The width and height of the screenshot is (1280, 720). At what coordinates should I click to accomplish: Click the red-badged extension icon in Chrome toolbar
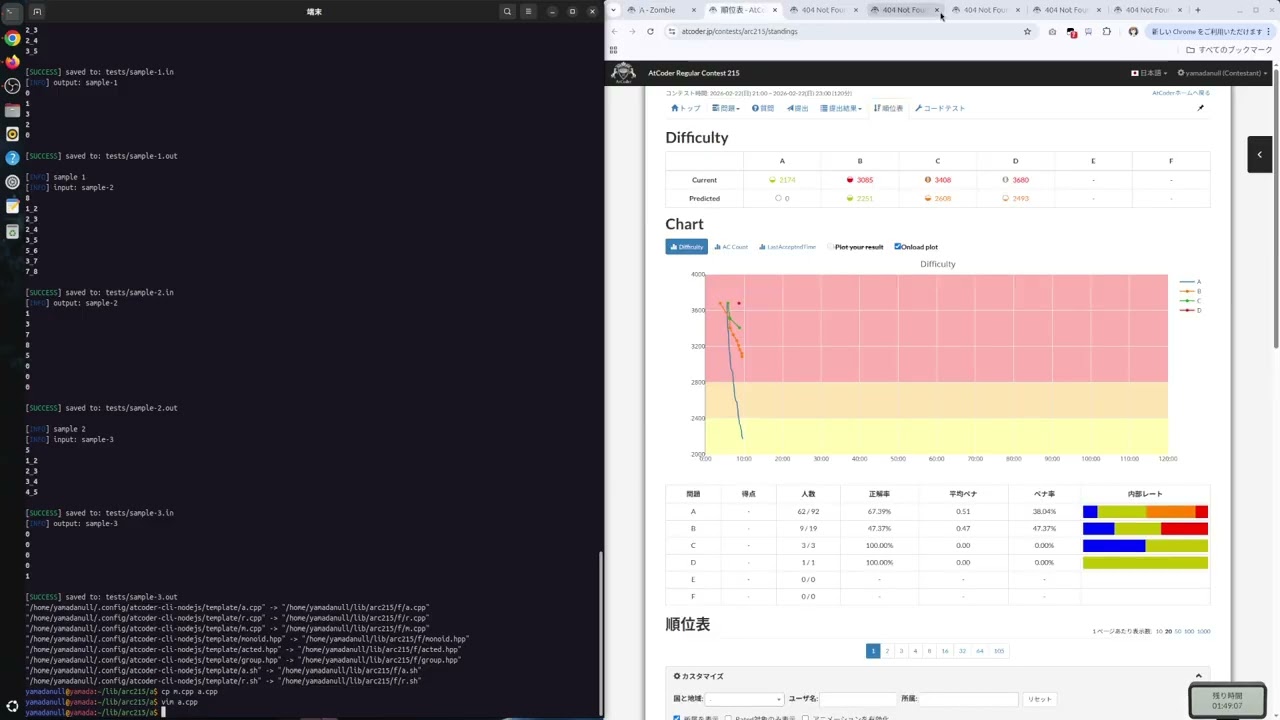1071,31
